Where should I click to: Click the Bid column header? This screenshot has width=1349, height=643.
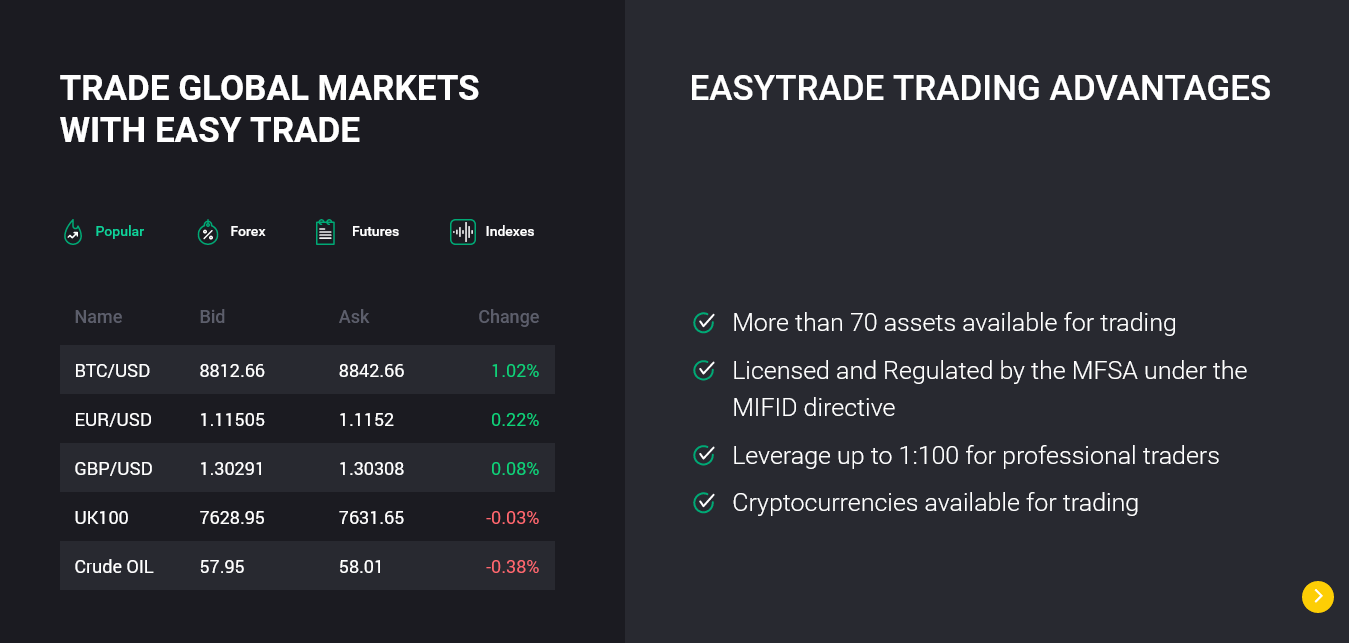[212, 317]
